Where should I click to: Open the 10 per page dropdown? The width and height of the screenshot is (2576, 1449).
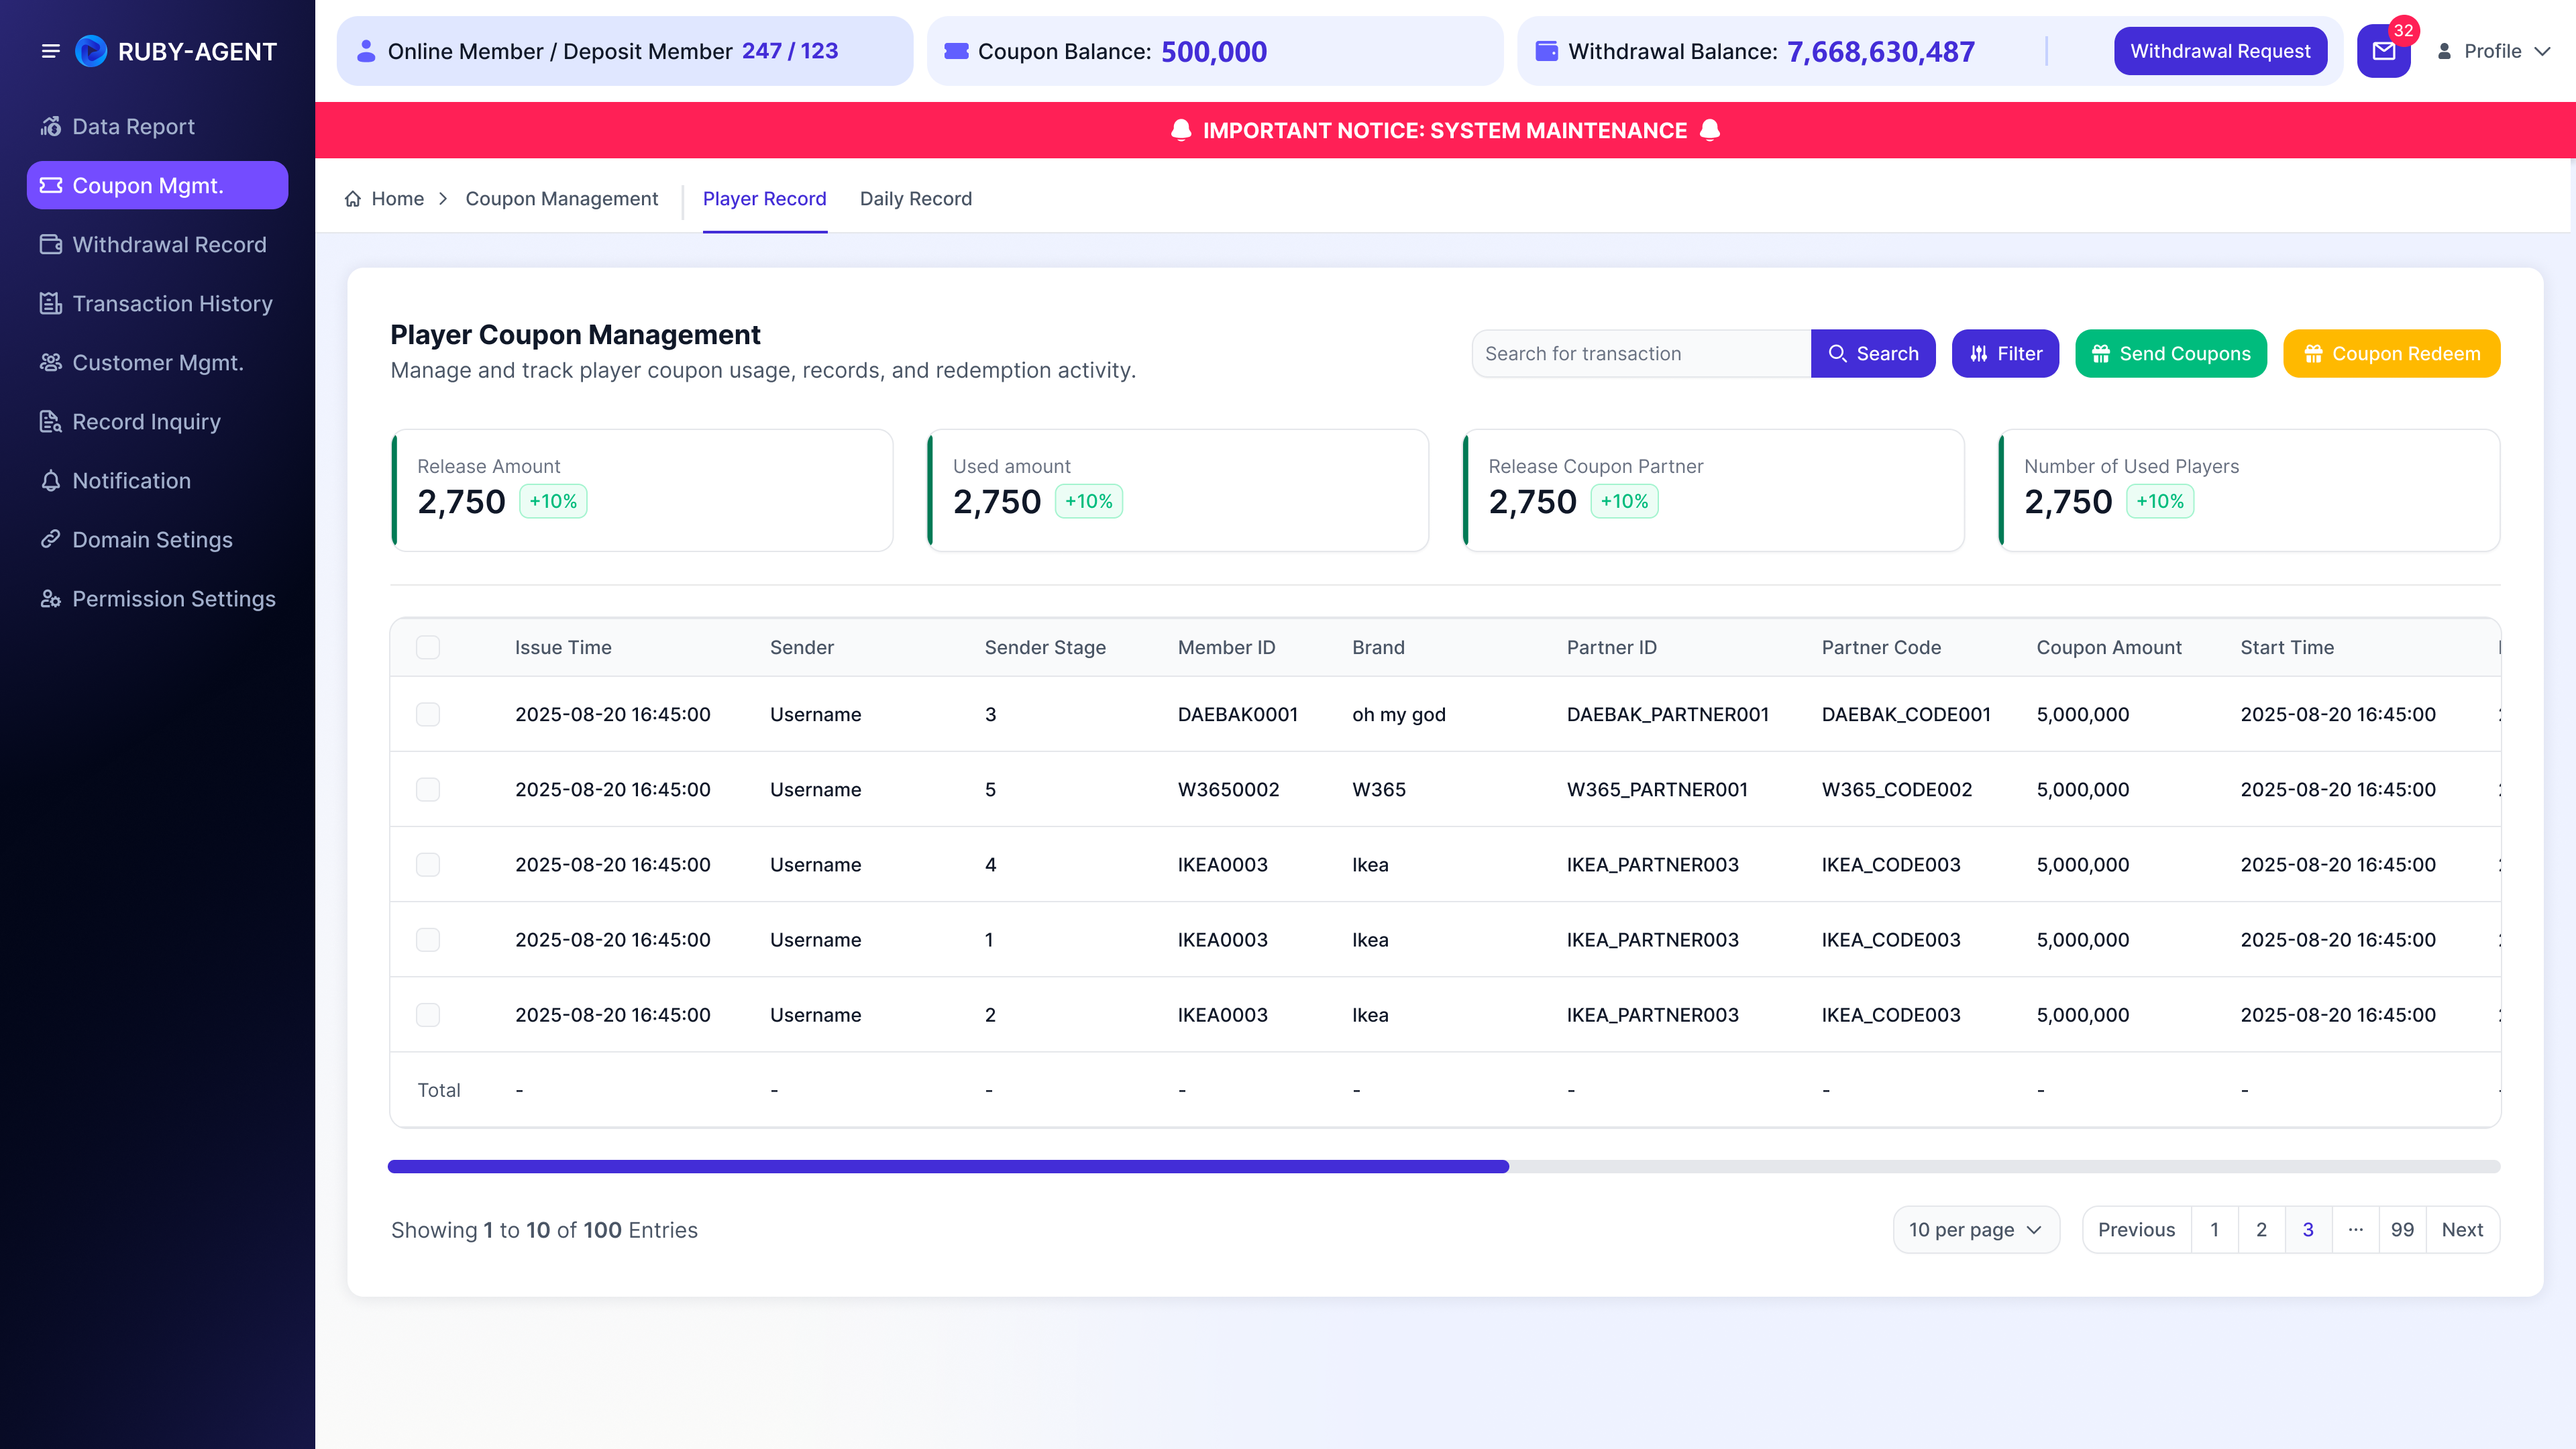click(x=1976, y=1229)
